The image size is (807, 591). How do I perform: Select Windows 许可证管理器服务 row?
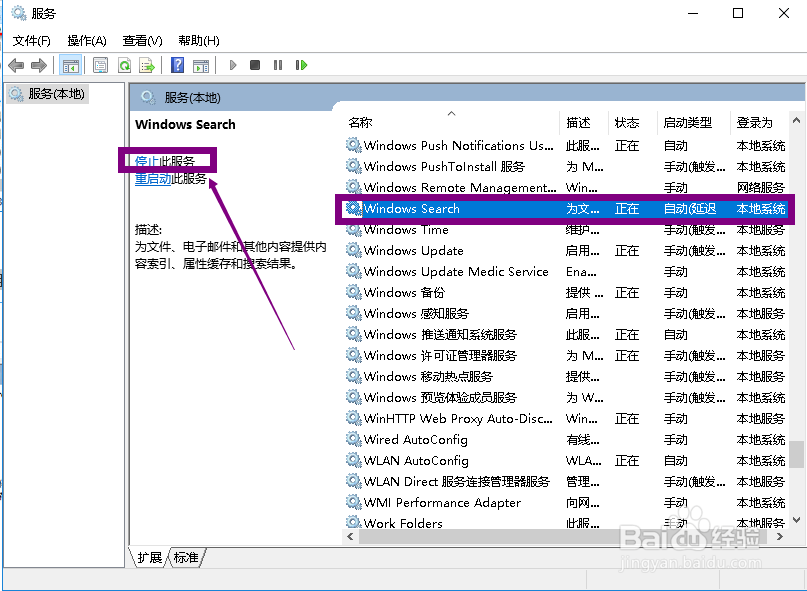[565, 356]
